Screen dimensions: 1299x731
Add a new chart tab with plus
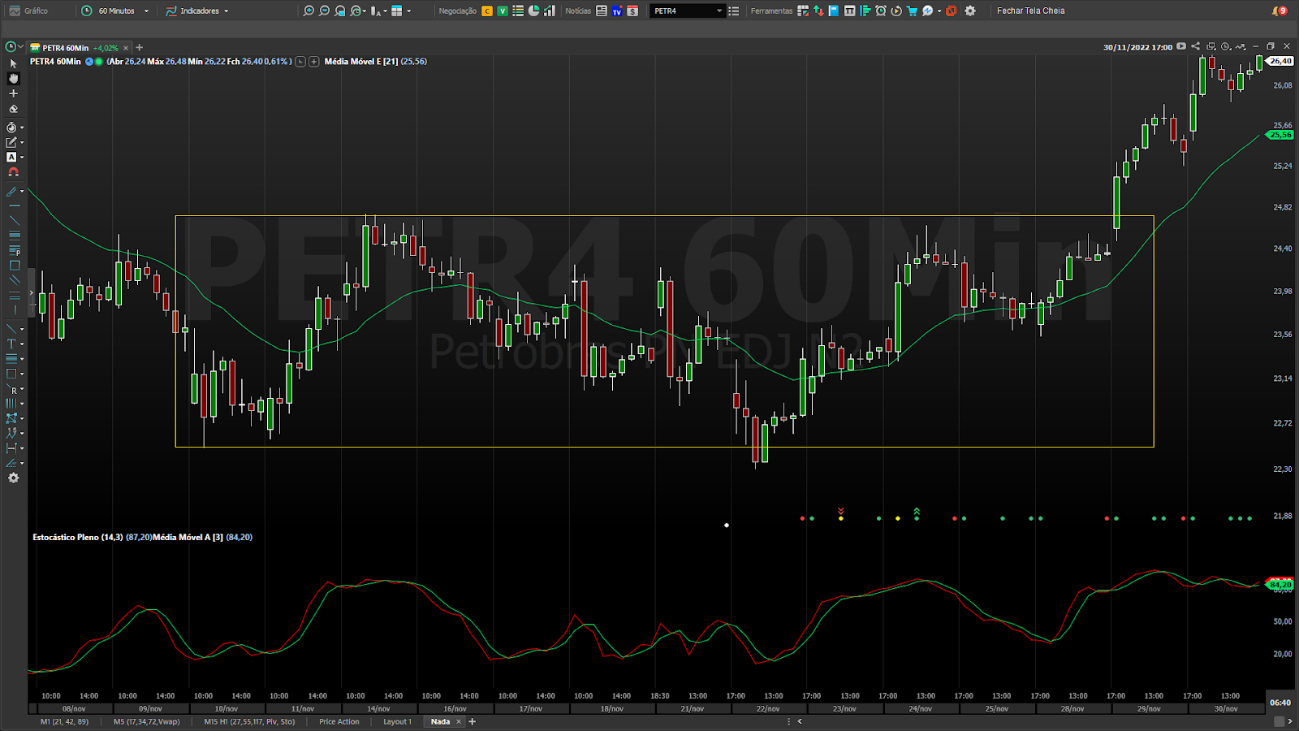(139, 47)
